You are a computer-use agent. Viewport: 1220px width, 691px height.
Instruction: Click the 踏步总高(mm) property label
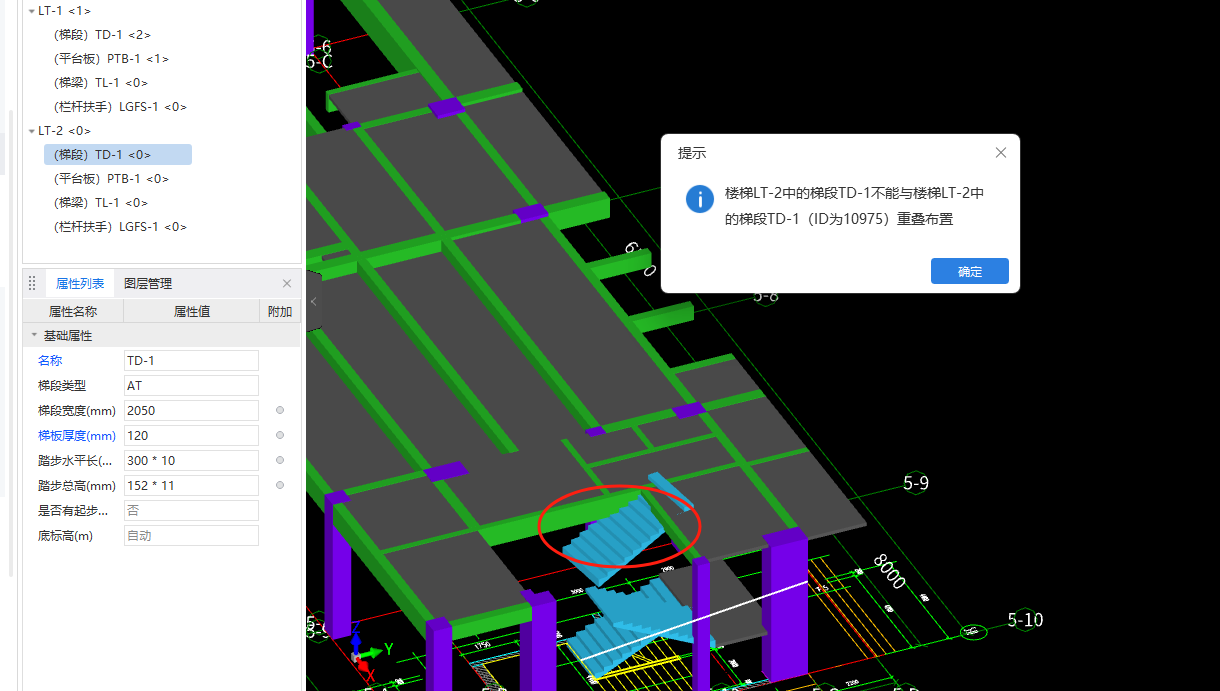(77, 485)
